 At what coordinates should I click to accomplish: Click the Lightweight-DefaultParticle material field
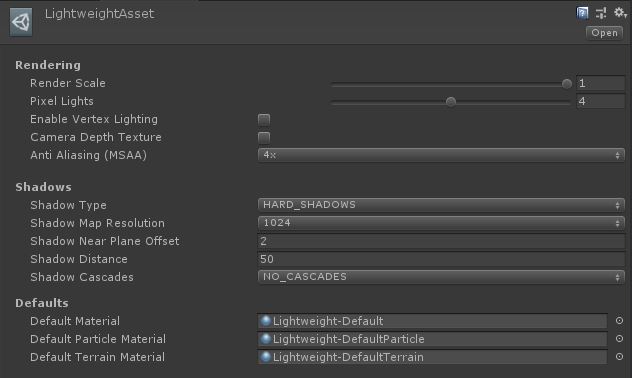click(432, 339)
